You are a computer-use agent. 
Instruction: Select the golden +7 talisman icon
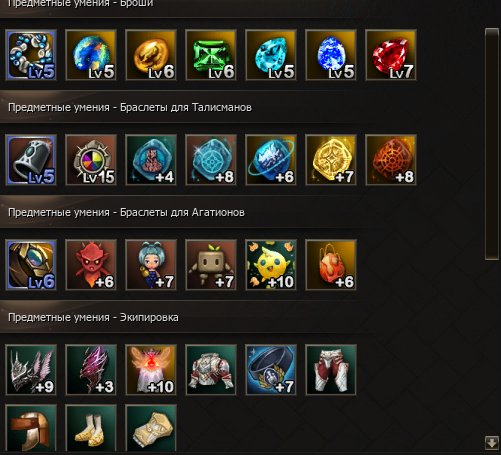pos(331,160)
